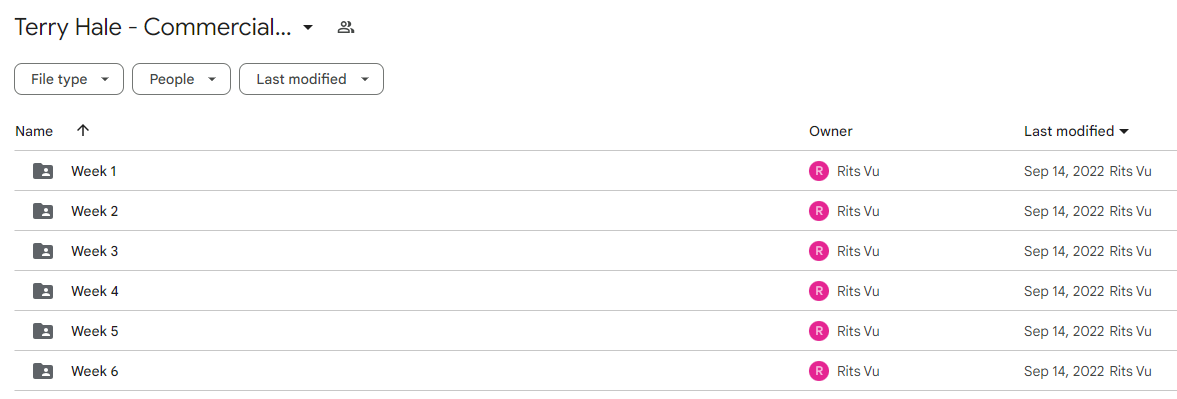Click the Week 2 shared folder icon
The width and height of the screenshot is (1177, 399).
click(44, 212)
